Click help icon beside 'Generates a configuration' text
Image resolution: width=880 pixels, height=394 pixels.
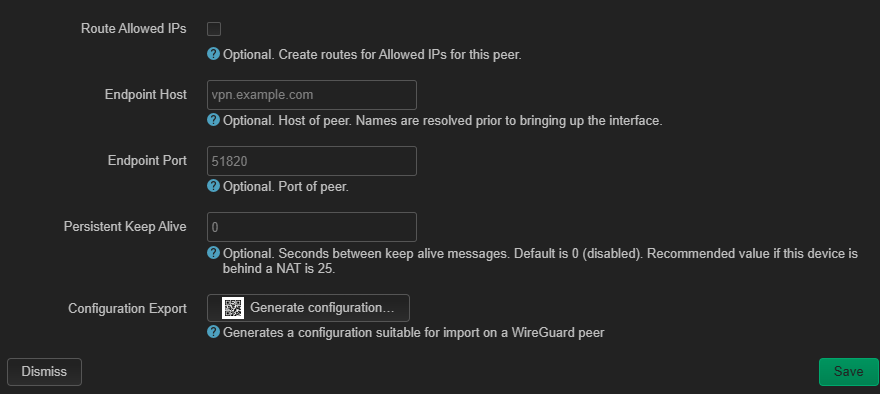click(213, 332)
